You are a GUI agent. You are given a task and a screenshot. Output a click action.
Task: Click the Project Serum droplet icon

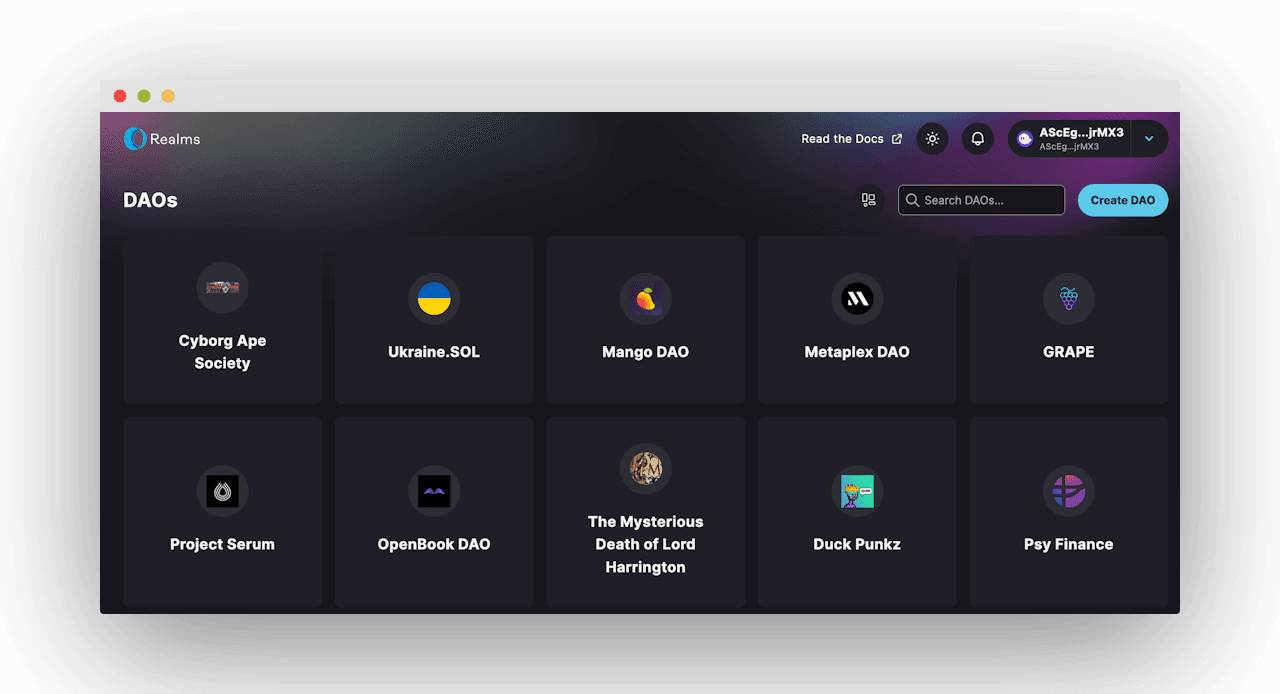(x=222, y=490)
